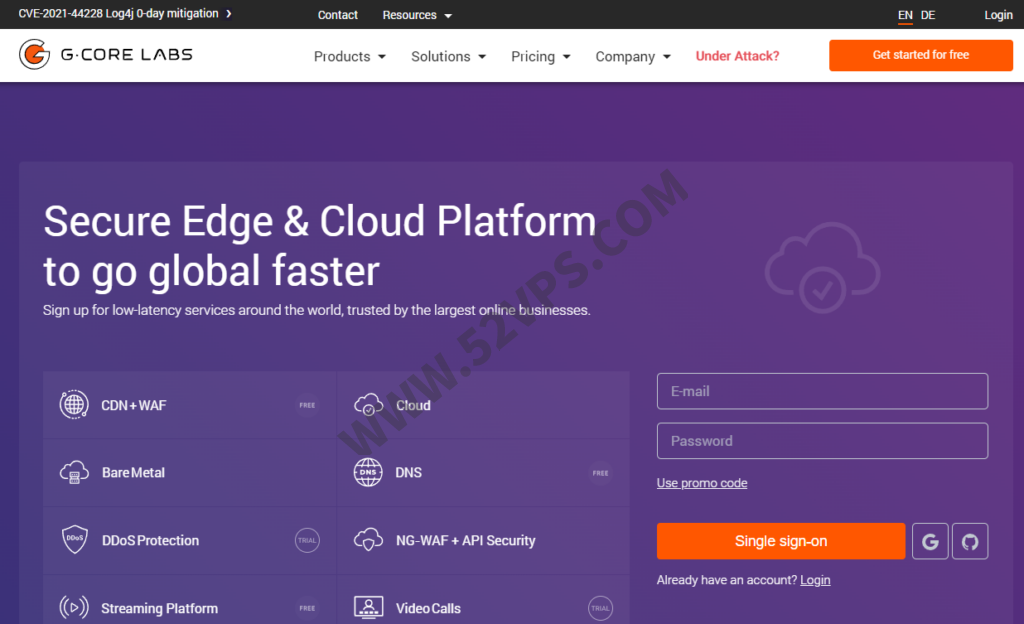
Task: Click the G-Core Labs logo icon
Action: pyautogui.click(x=35, y=54)
